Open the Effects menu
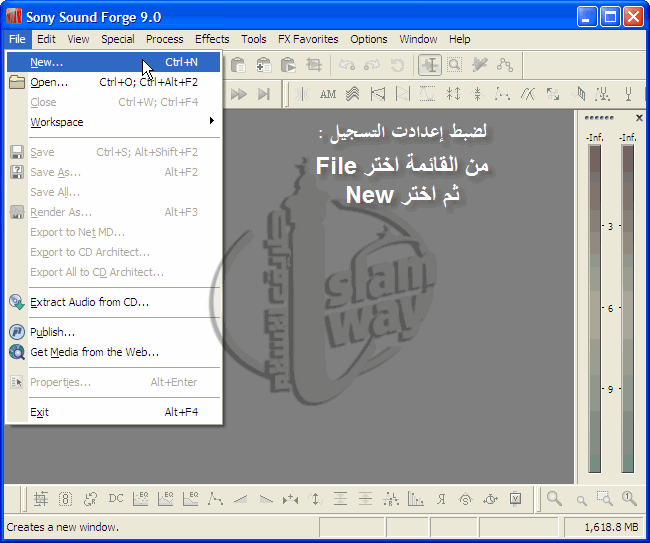Screen dimensions: 650x543 [212, 39]
